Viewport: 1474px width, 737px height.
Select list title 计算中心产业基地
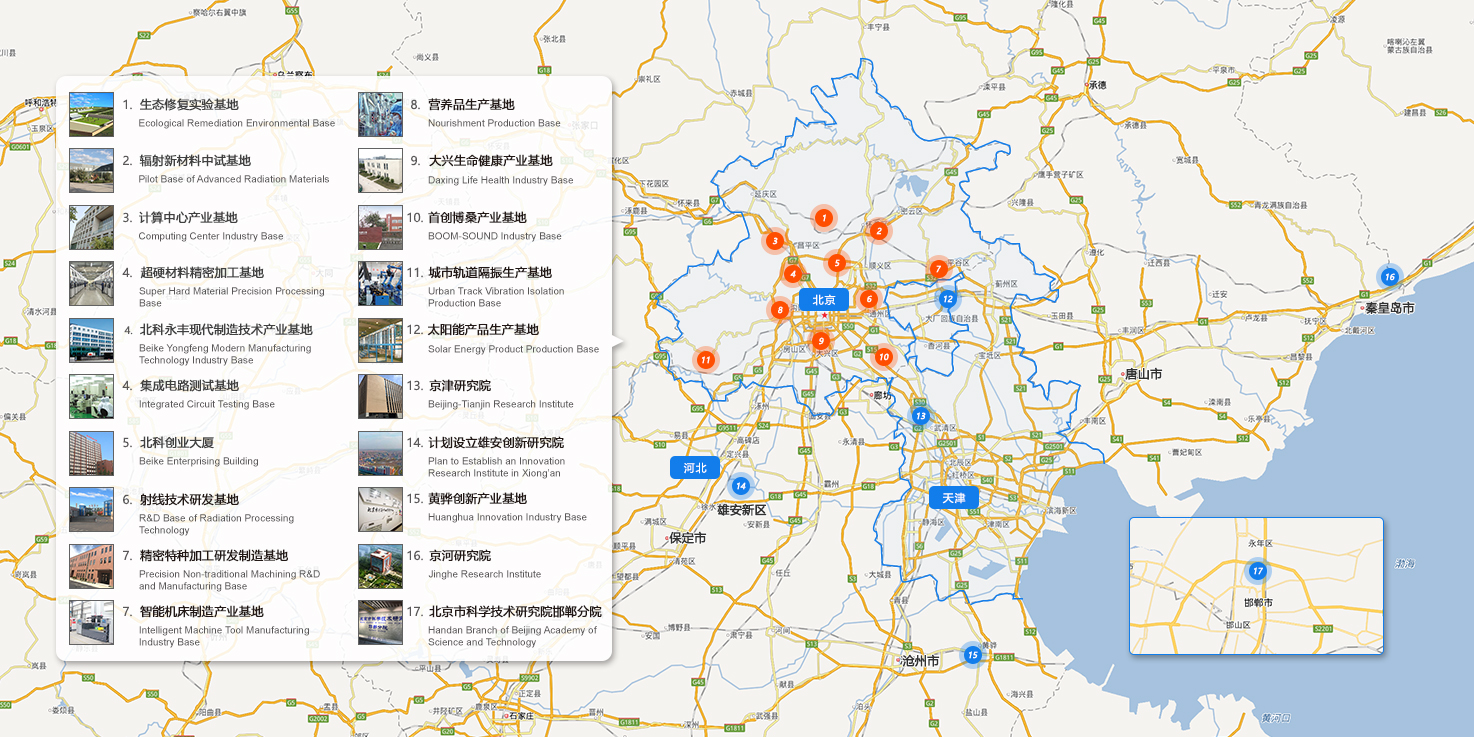(188, 217)
